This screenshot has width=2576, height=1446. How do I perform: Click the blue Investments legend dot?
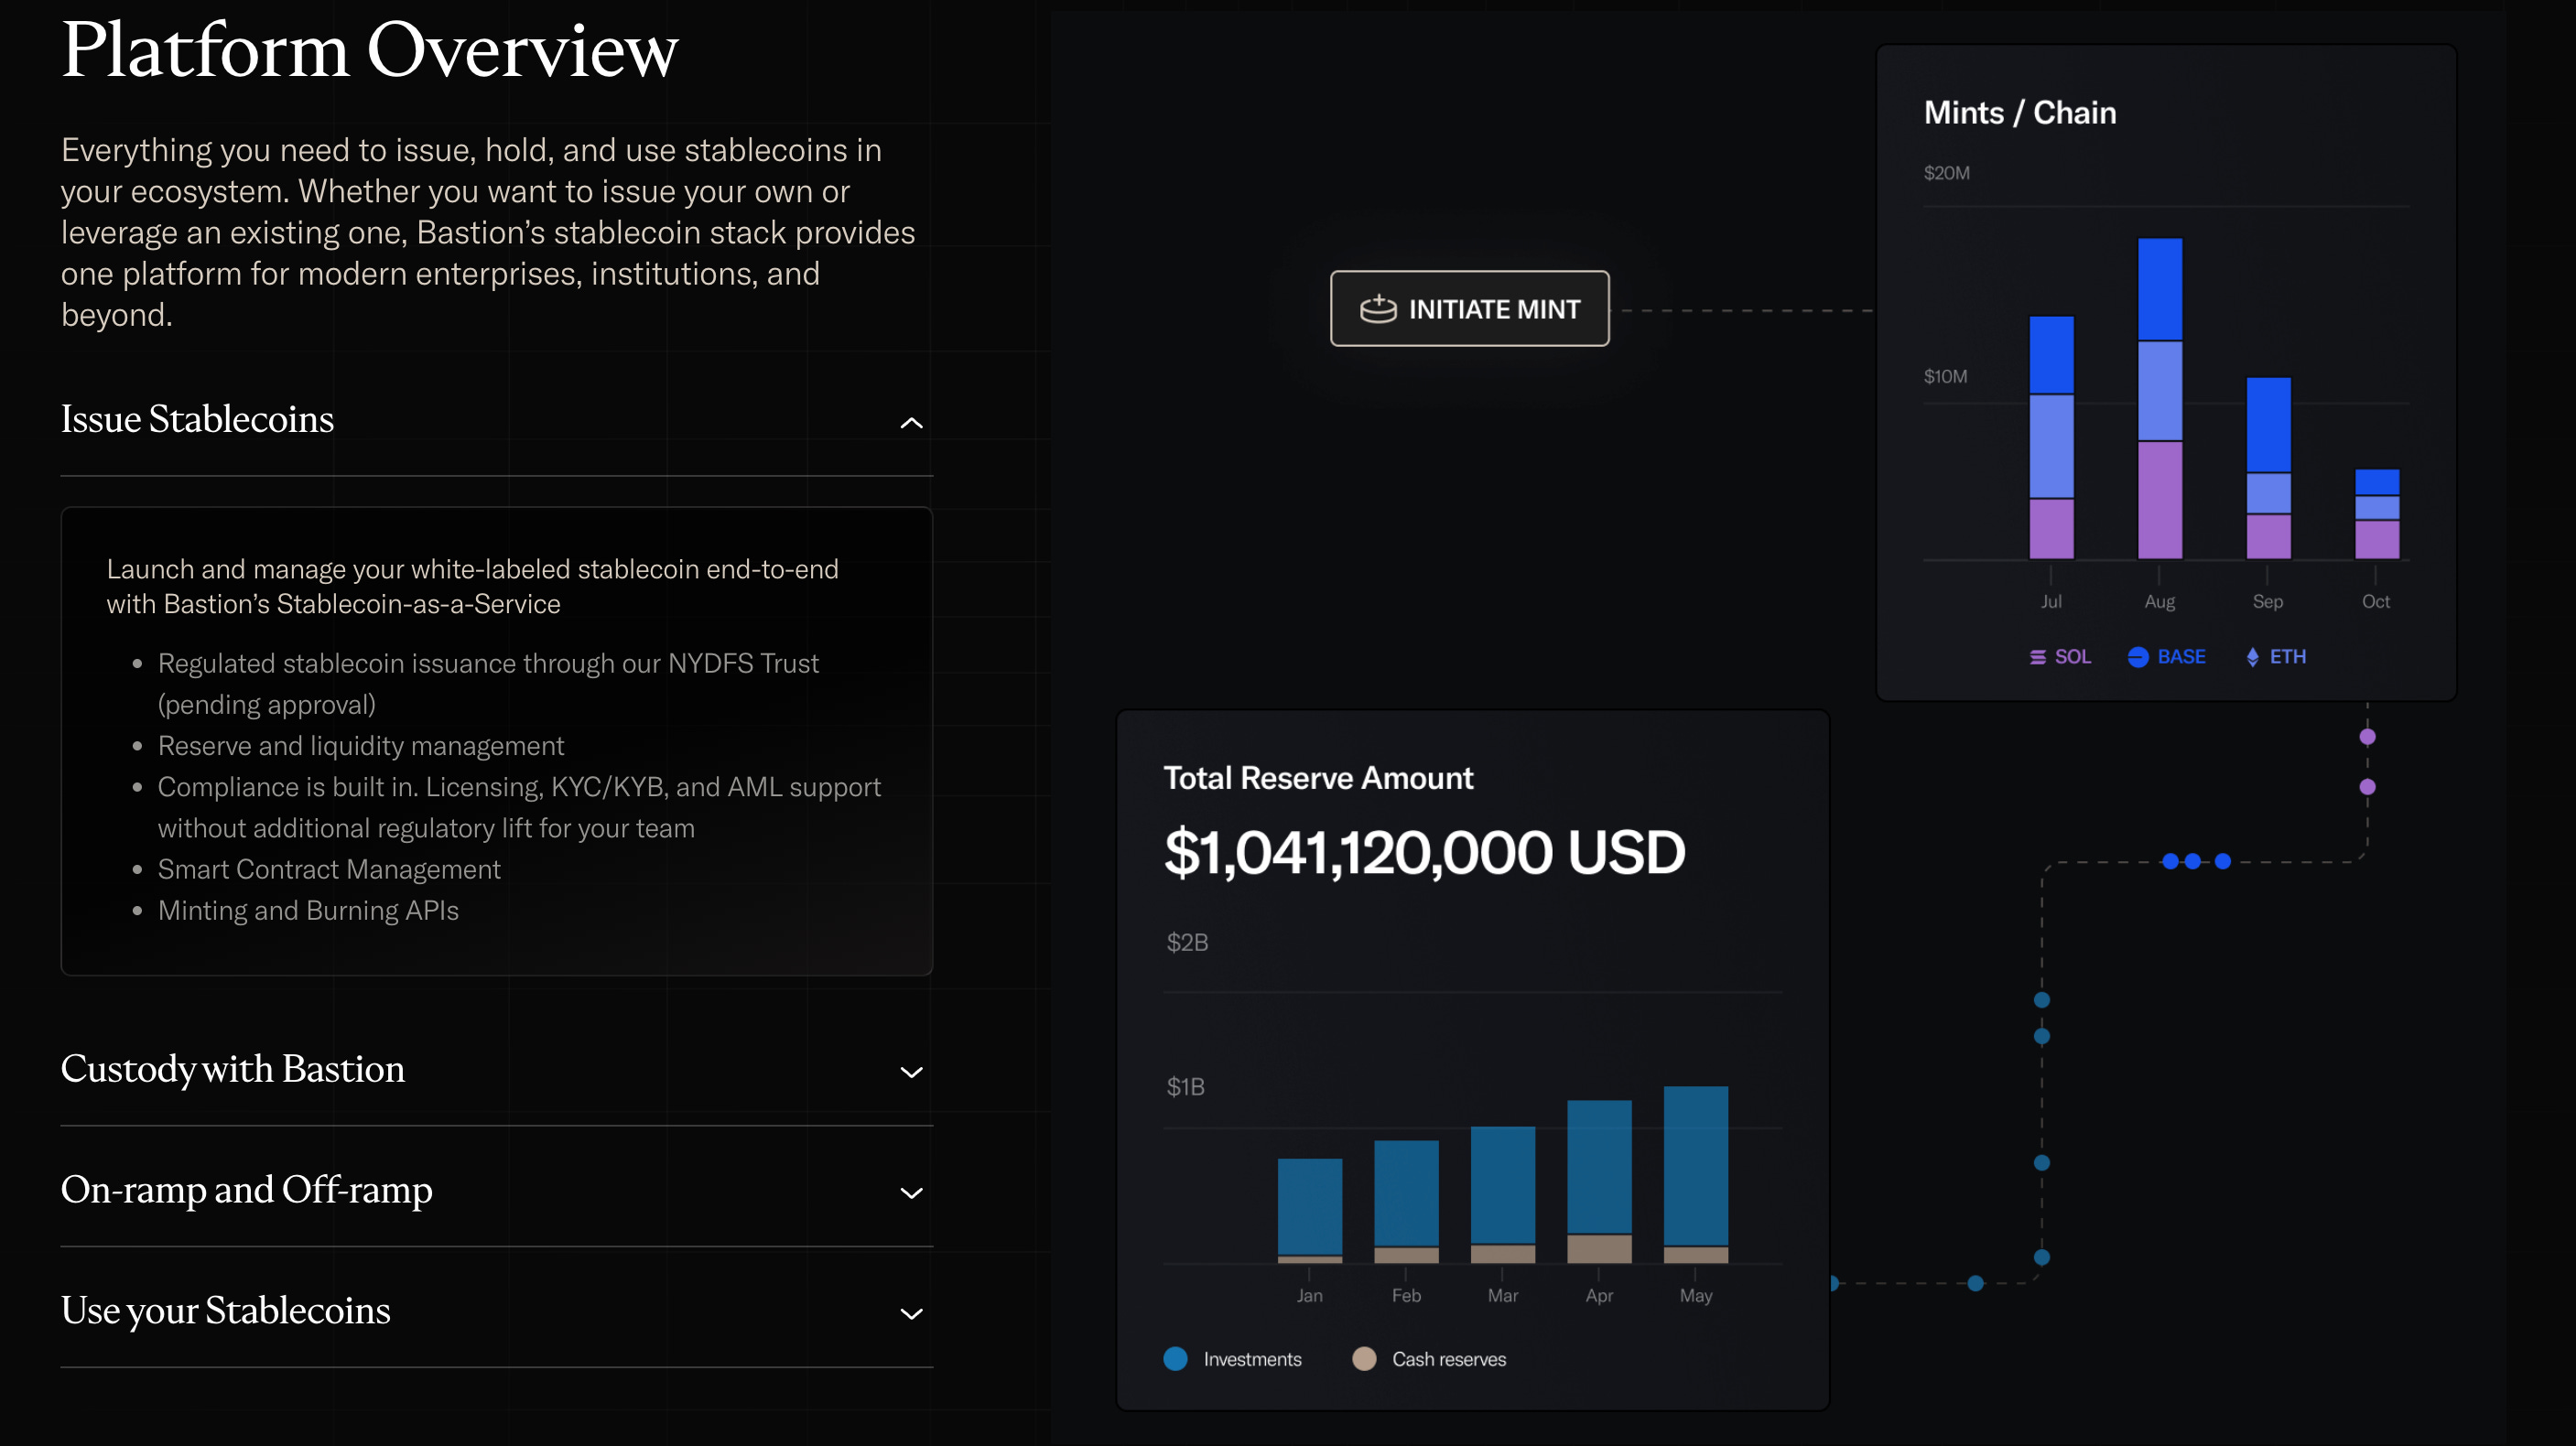pyautogui.click(x=1175, y=1359)
